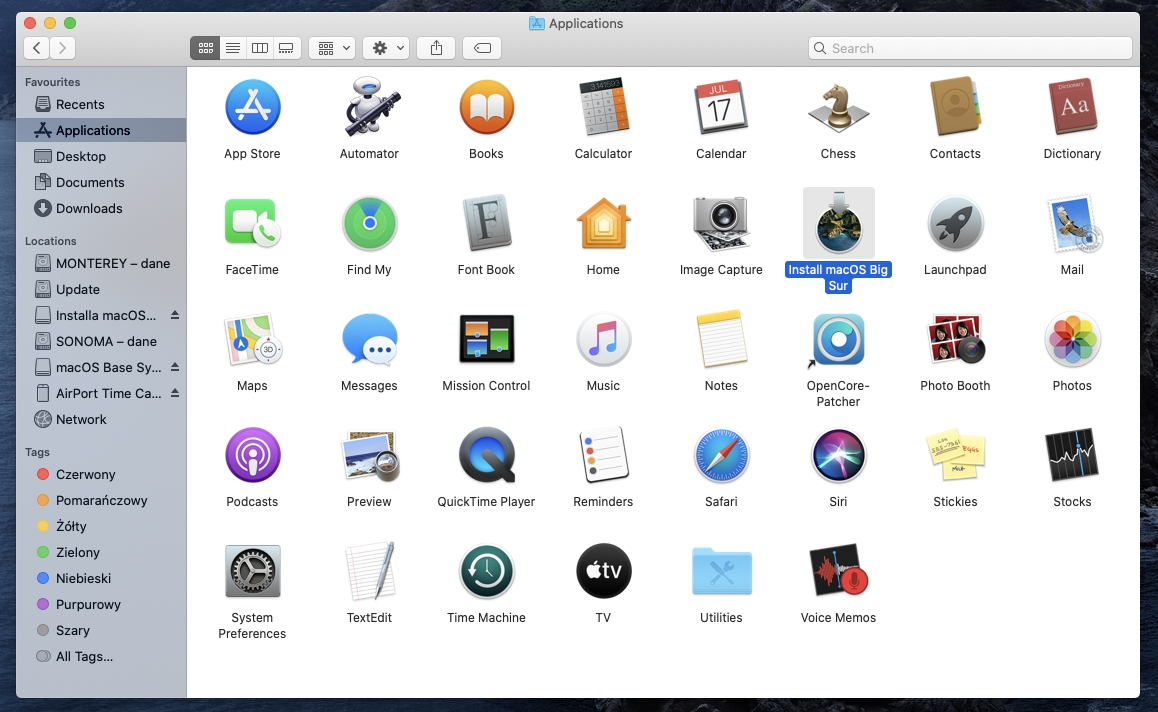The image size is (1158, 712).
Task: Click the Font Book app icon
Action: tap(486, 223)
